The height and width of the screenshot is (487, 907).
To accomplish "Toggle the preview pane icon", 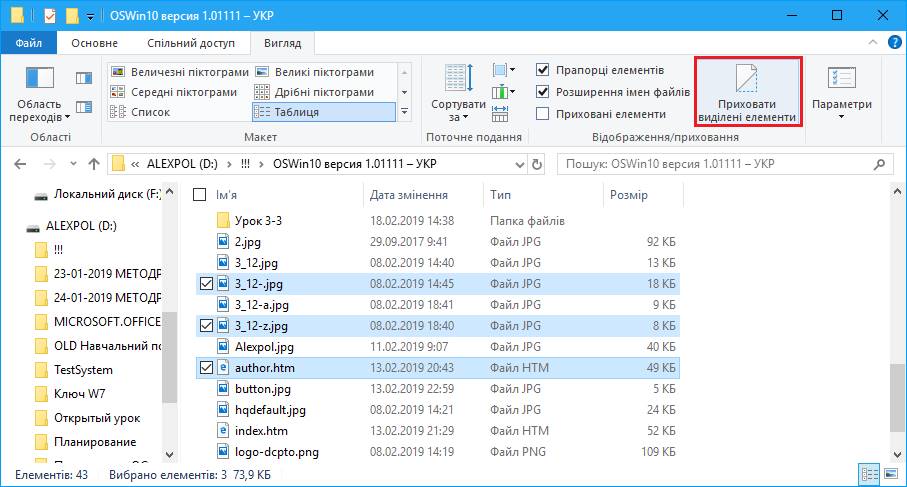I will pyautogui.click(x=84, y=78).
